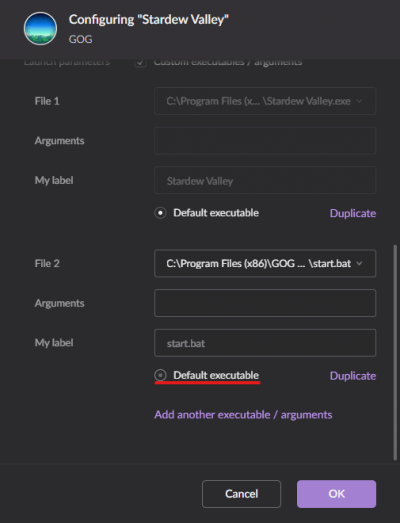Viewport: 400px width, 523px height.
Task: Select Default executable radio for File 1
Action: pyautogui.click(x=160, y=213)
